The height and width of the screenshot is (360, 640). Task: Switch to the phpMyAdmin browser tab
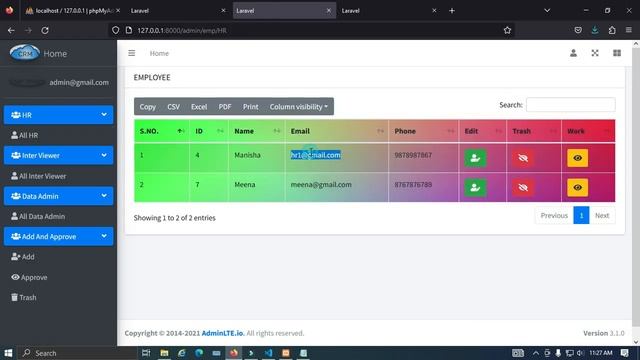pos(73,11)
